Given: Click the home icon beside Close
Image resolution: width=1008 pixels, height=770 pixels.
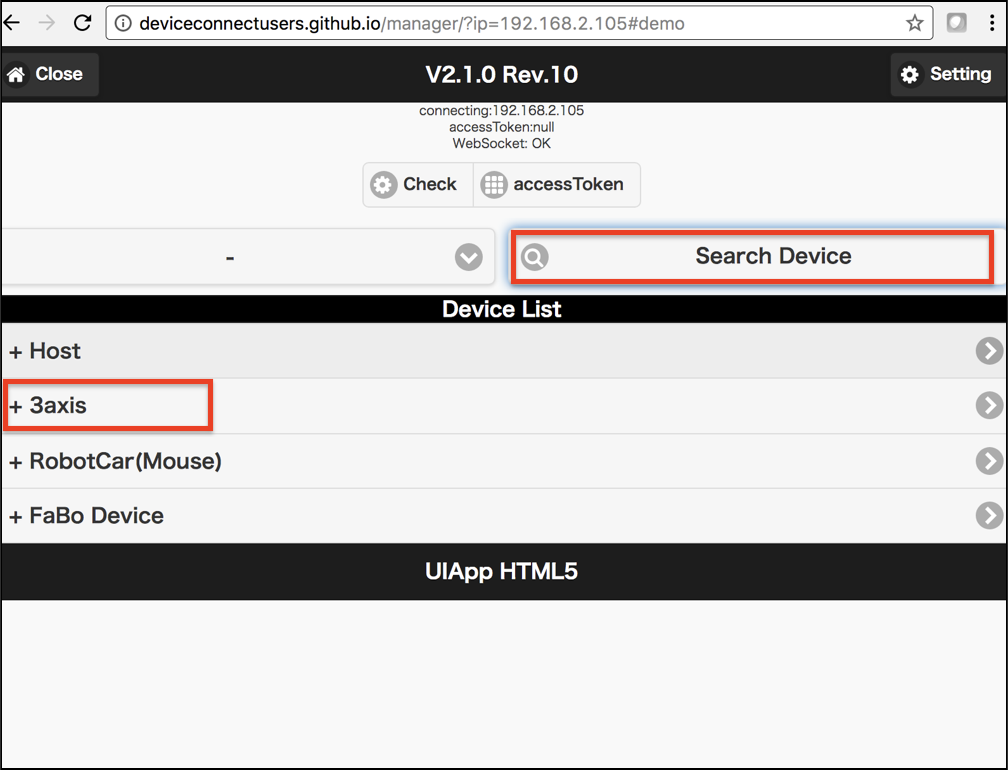Looking at the screenshot, I should 16,74.
